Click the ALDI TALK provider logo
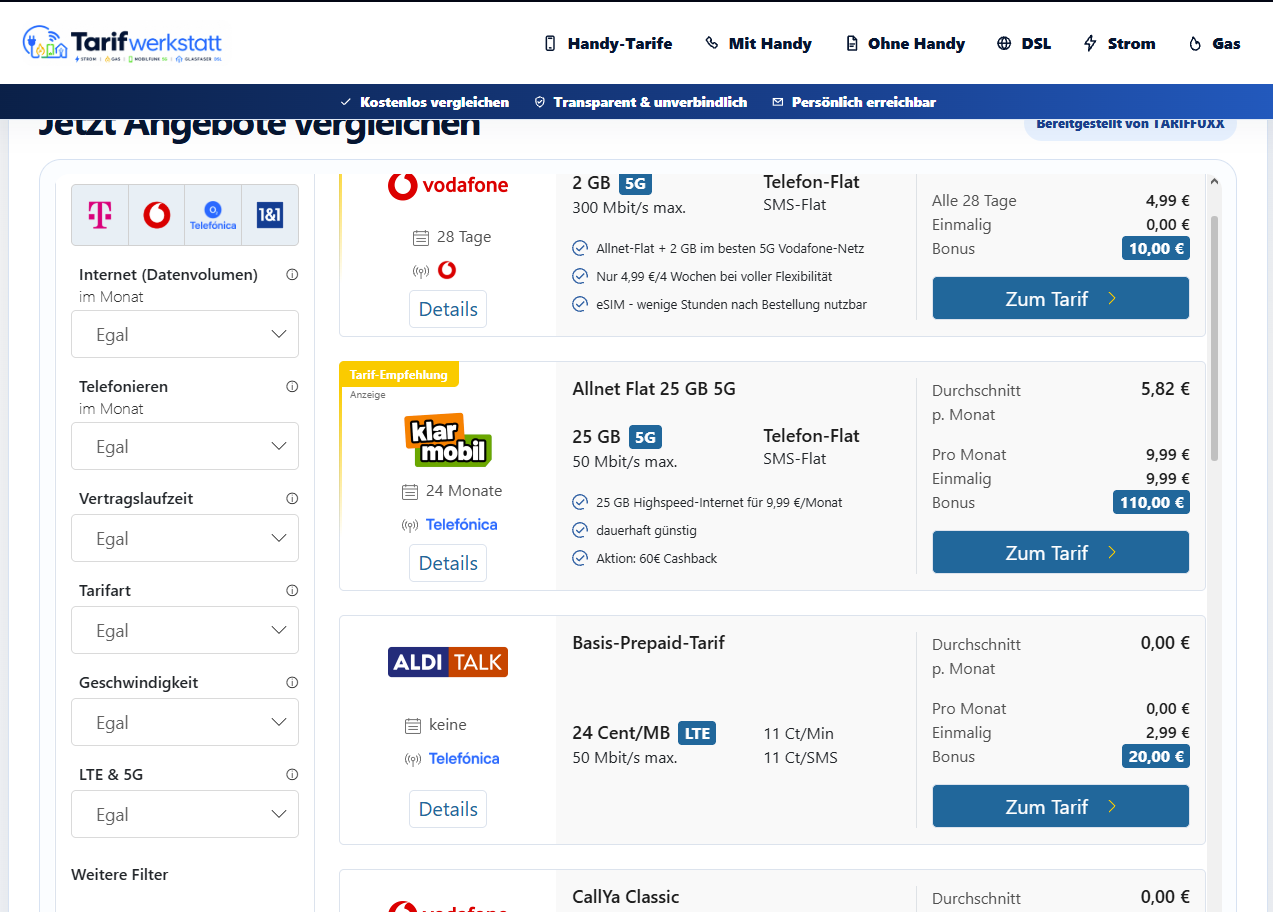This screenshot has width=1273, height=912. (448, 662)
